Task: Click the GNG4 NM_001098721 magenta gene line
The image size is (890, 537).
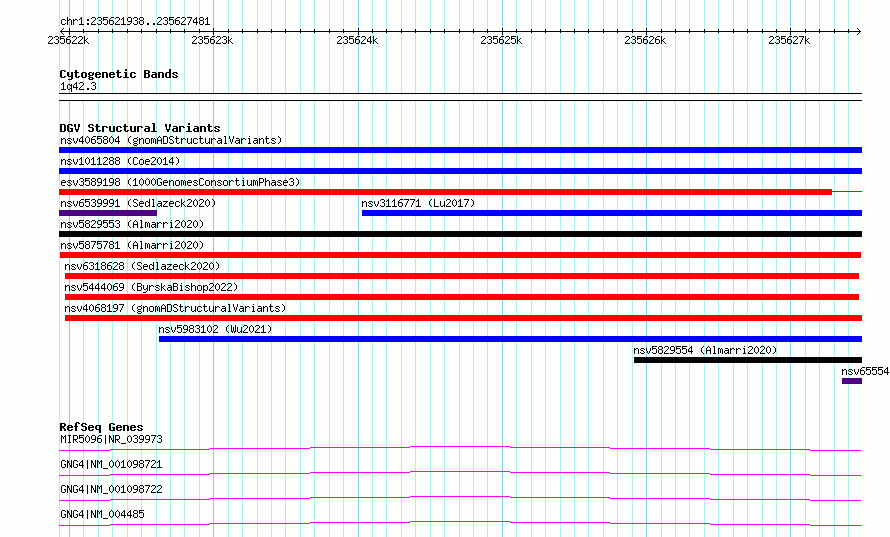Action: (x=460, y=473)
